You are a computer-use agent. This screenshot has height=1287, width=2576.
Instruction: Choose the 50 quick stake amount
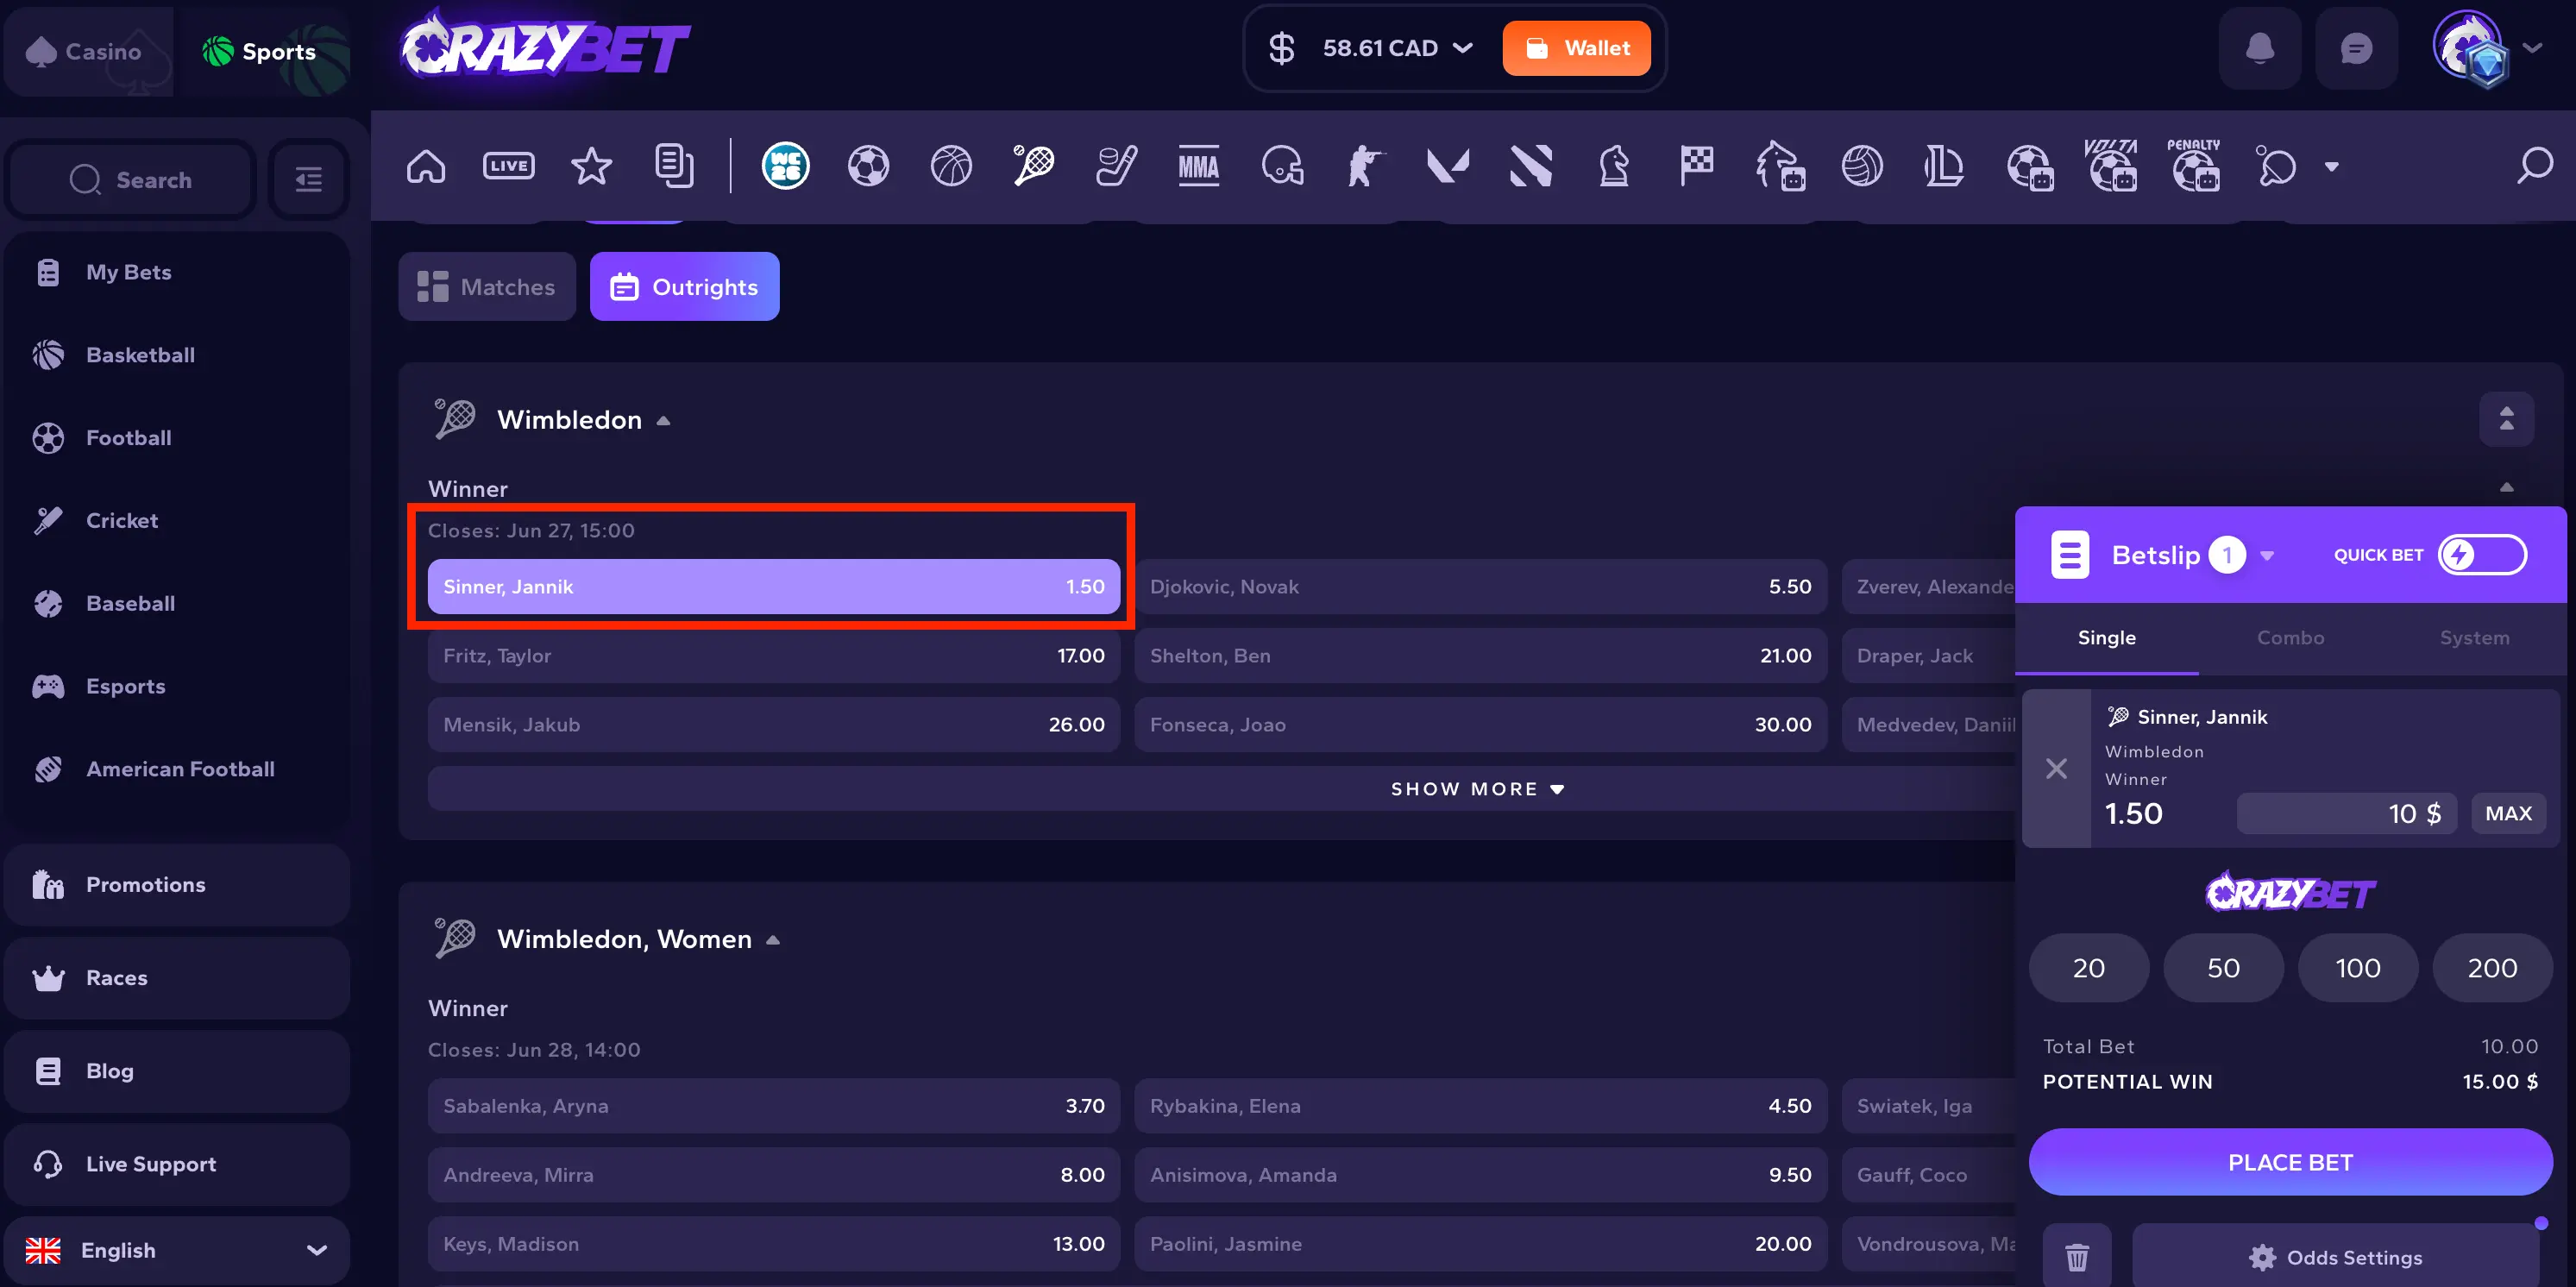pos(2223,968)
